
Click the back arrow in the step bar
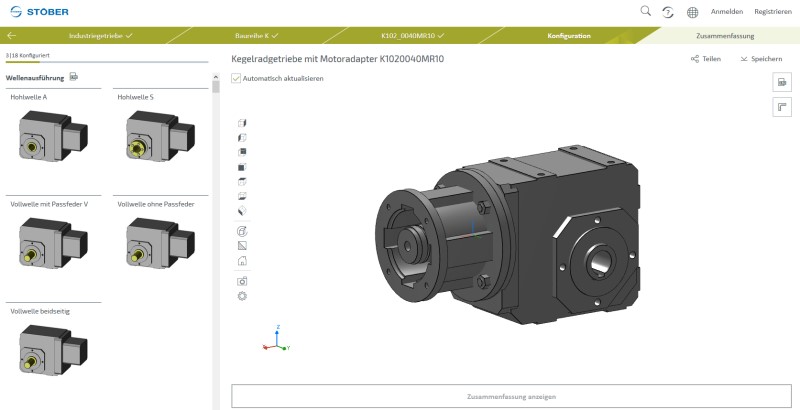click(x=11, y=36)
